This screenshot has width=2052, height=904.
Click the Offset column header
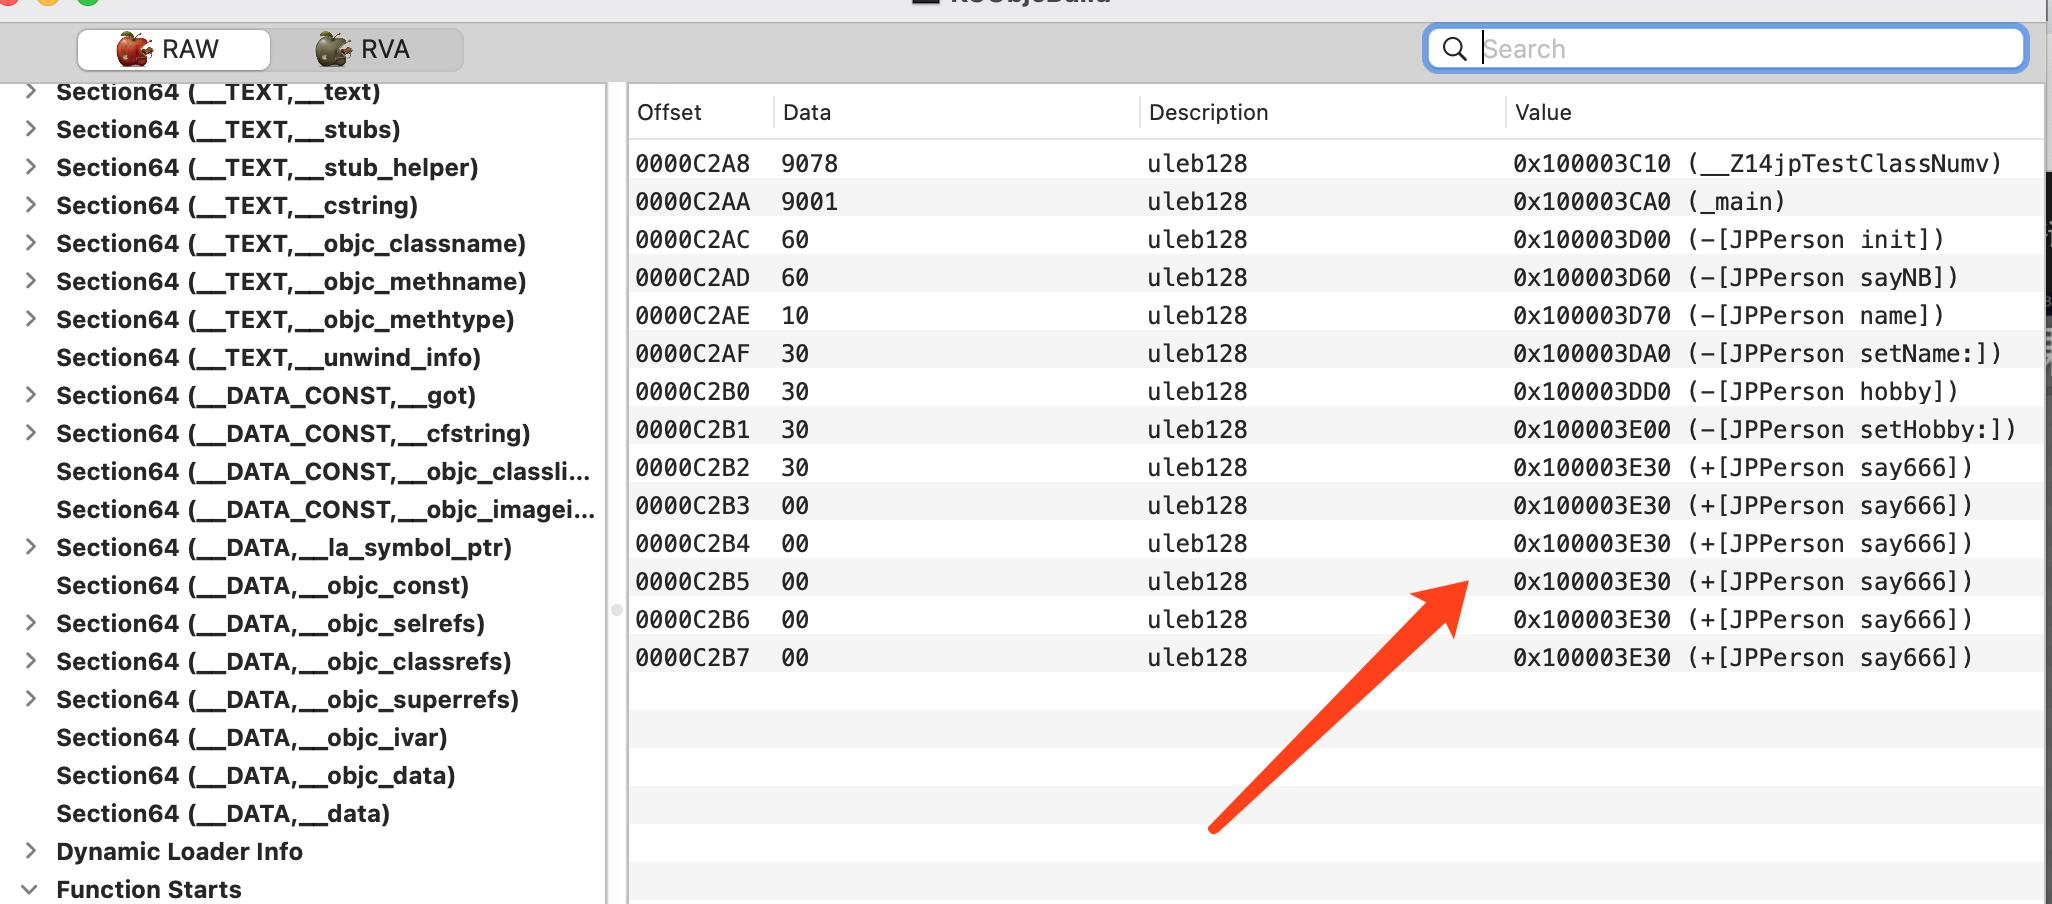pyautogui.click(x=669, y=112)
